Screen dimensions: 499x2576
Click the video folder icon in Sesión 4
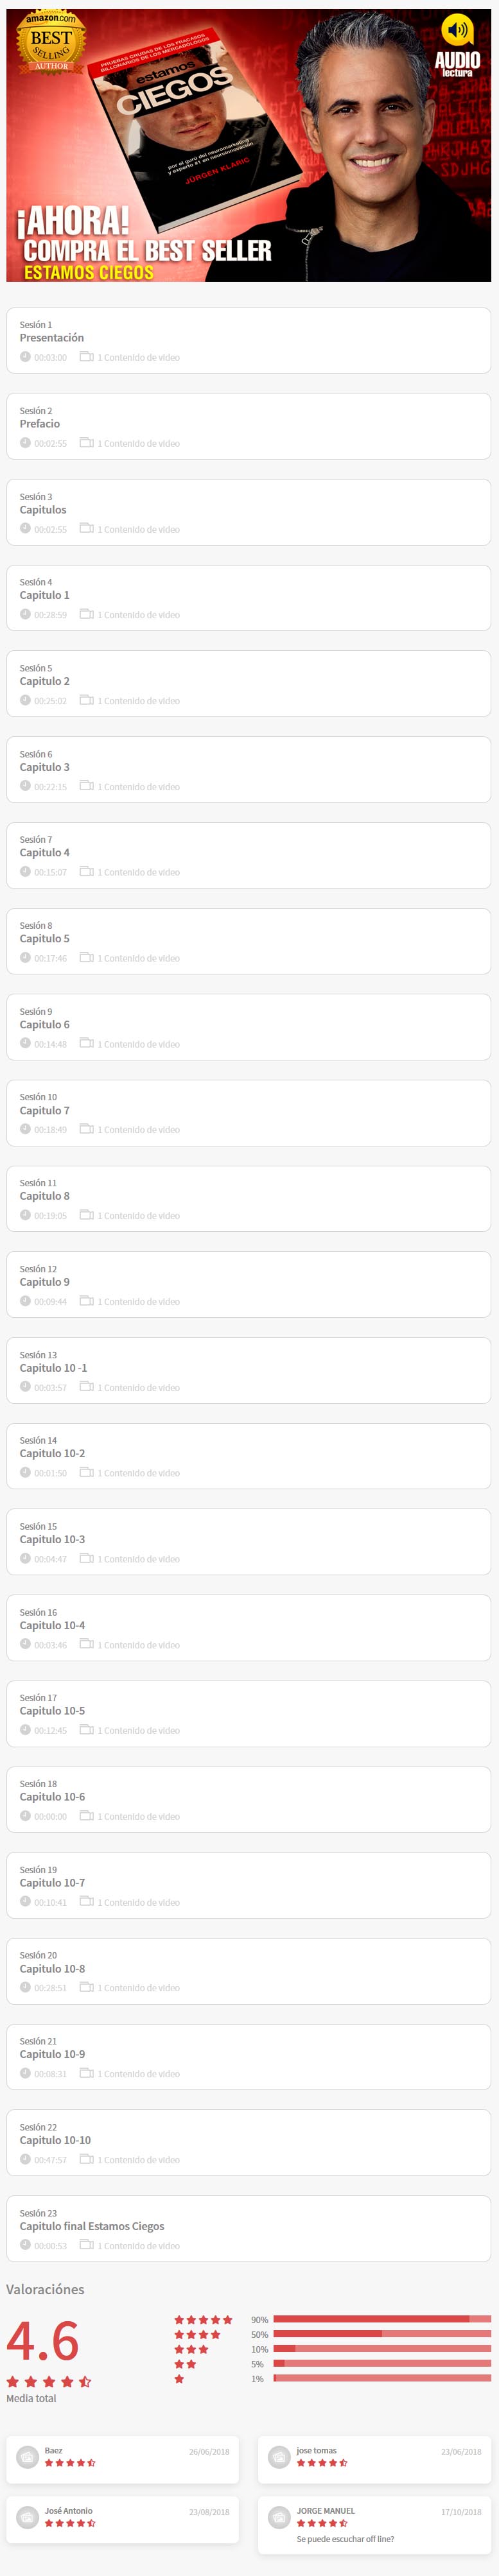click(87, 614)
